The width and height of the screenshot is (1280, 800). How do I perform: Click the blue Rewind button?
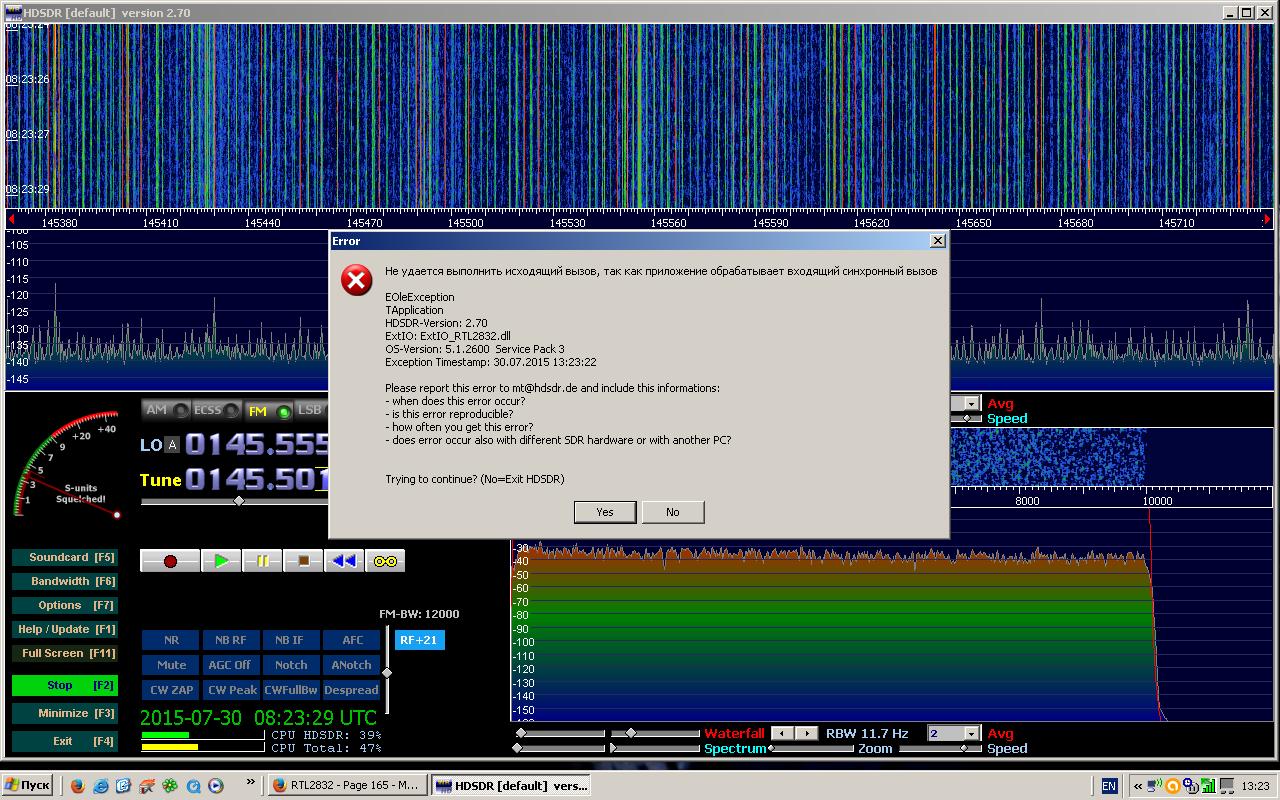coord(344,561)
